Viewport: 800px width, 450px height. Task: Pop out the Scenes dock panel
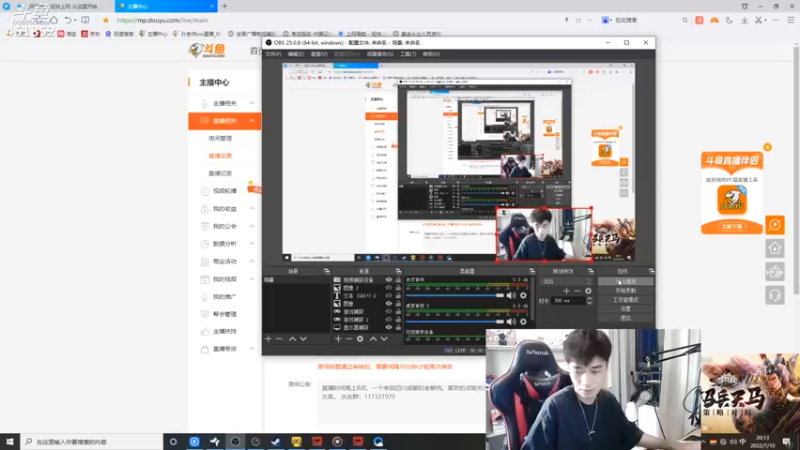point(327,271)
